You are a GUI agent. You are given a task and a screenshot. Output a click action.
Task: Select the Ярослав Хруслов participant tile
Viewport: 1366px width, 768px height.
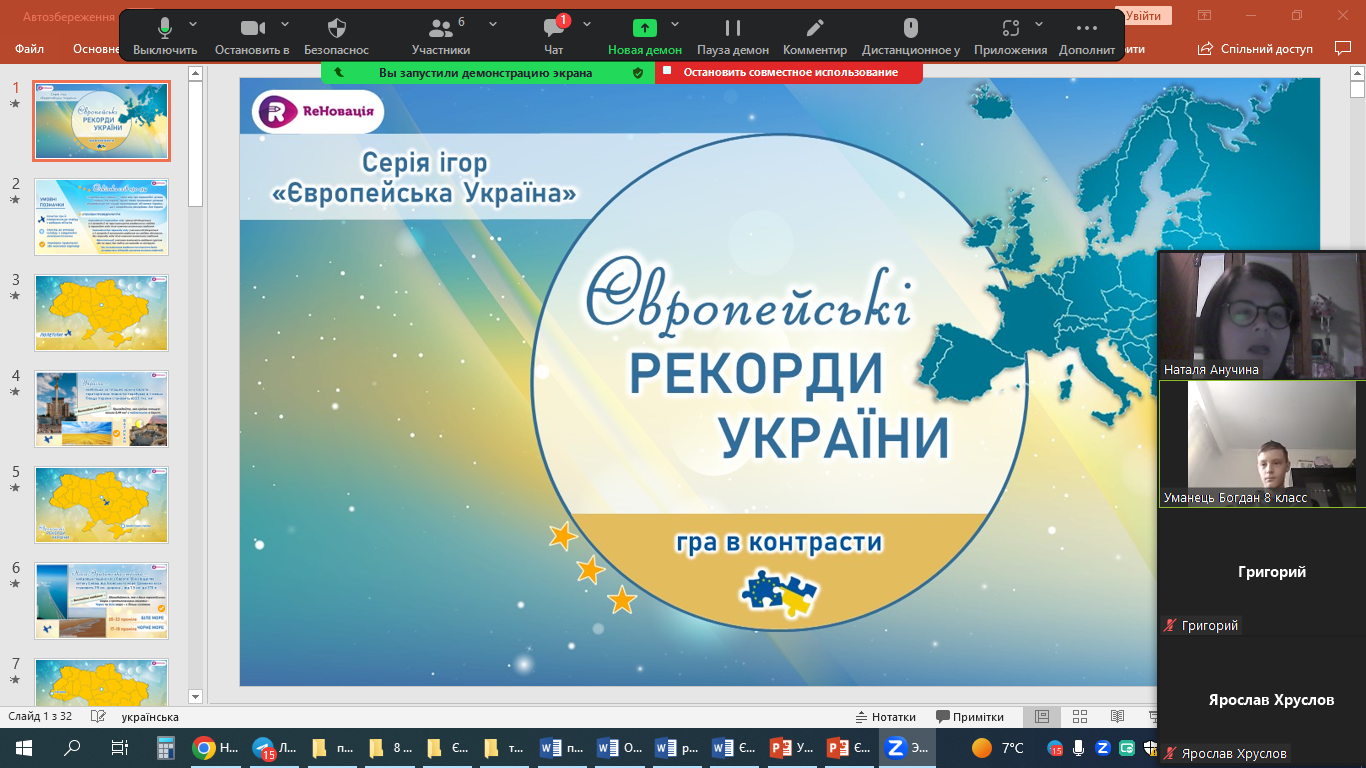tap(1262, 700)
